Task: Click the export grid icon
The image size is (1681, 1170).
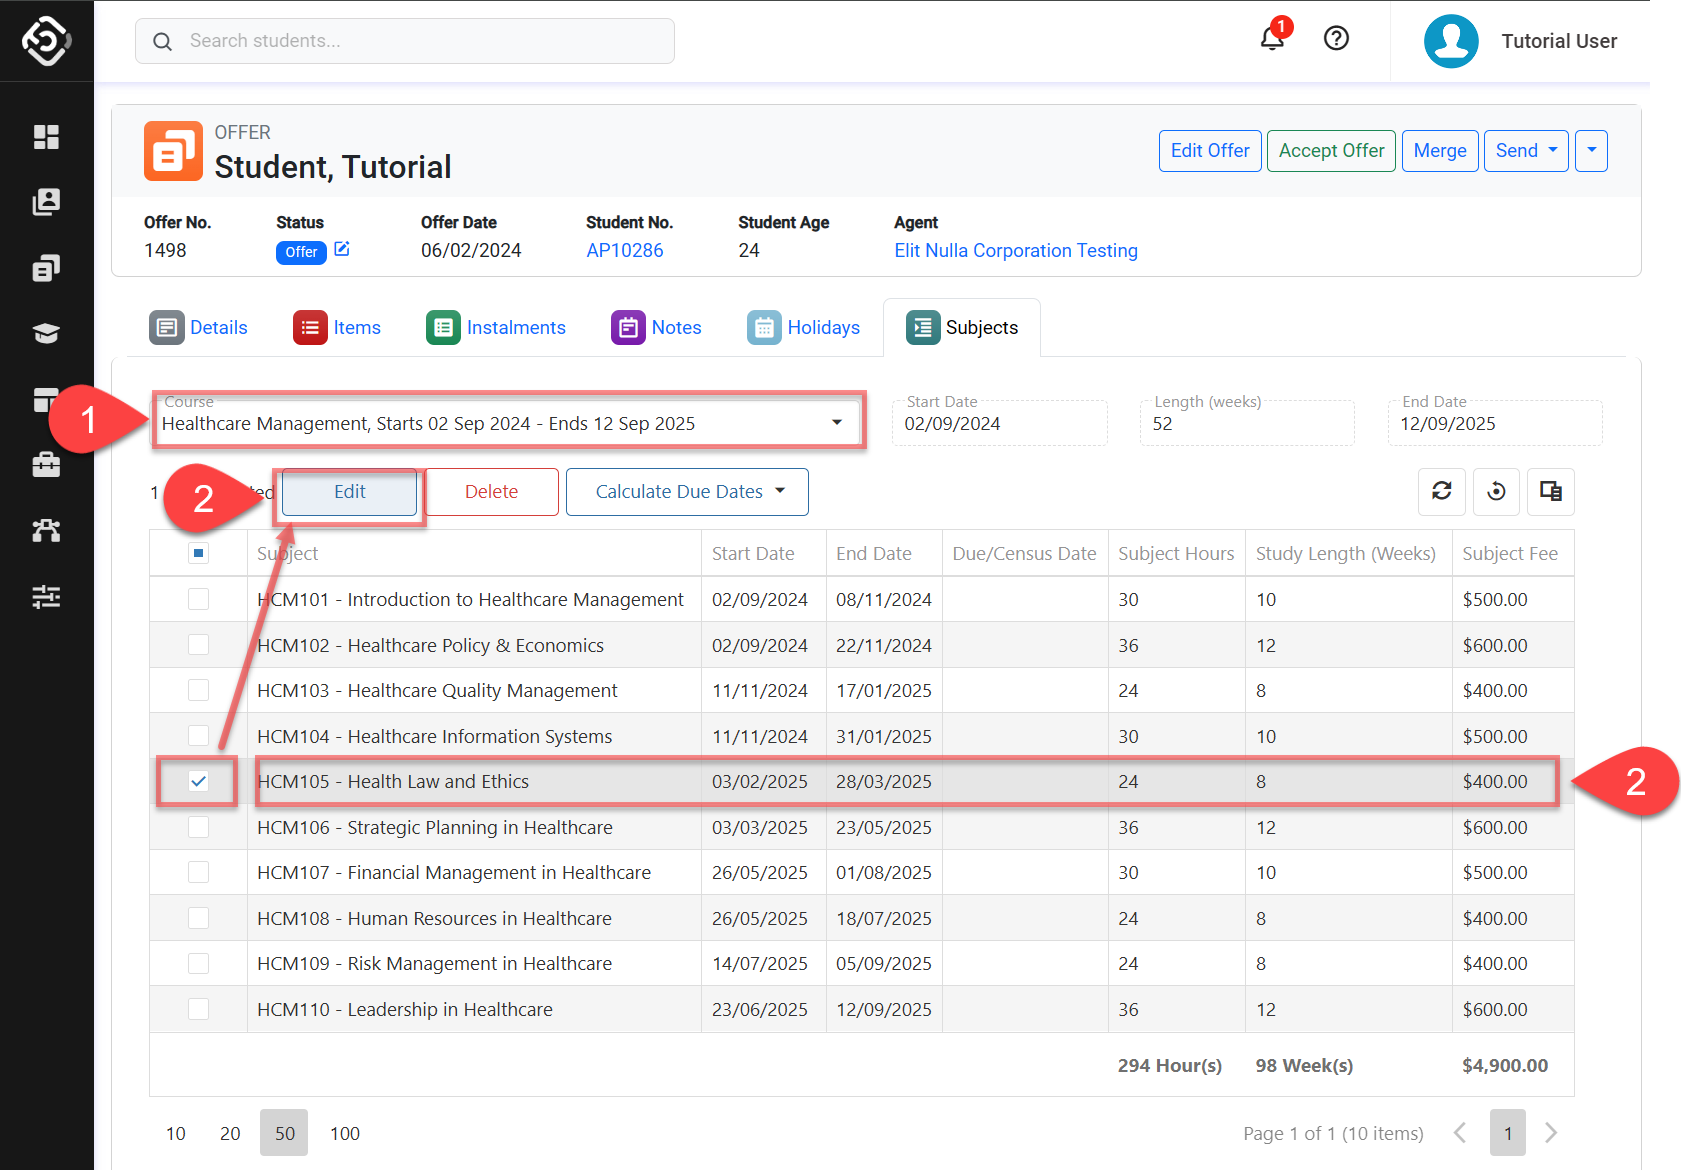Action: point(1551,491)
